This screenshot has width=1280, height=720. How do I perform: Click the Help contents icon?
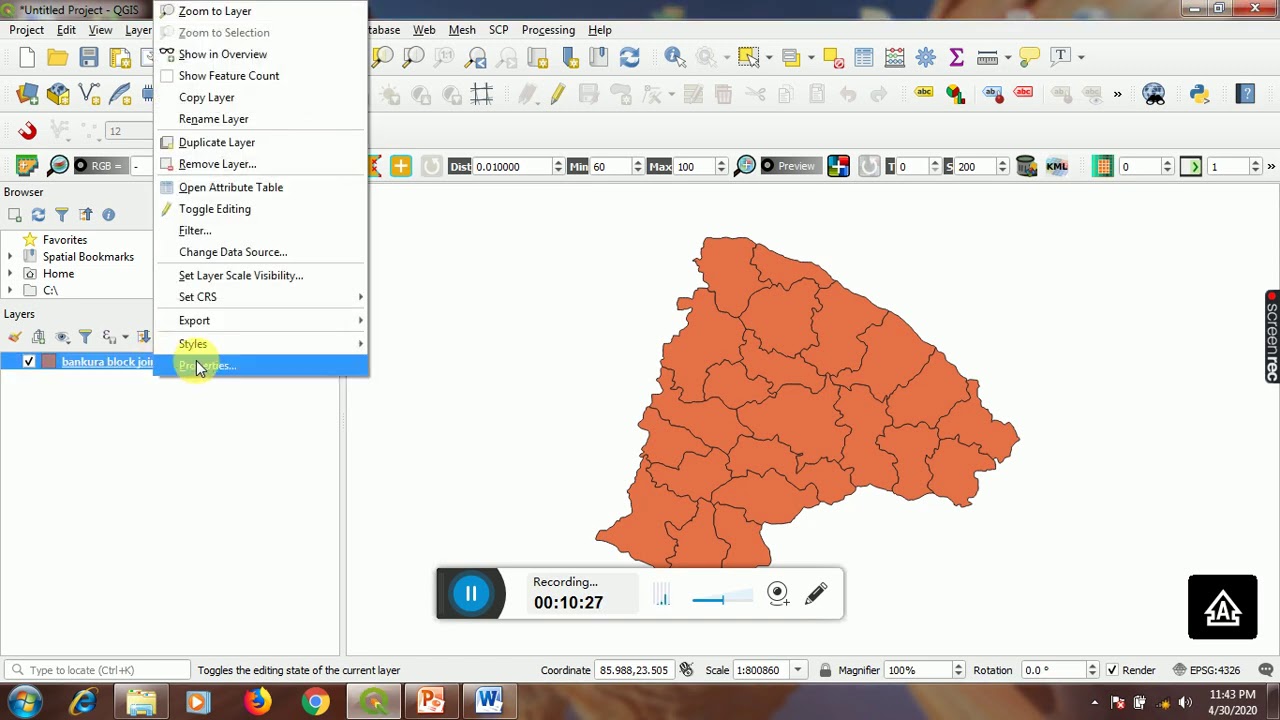click(1245, 94)
